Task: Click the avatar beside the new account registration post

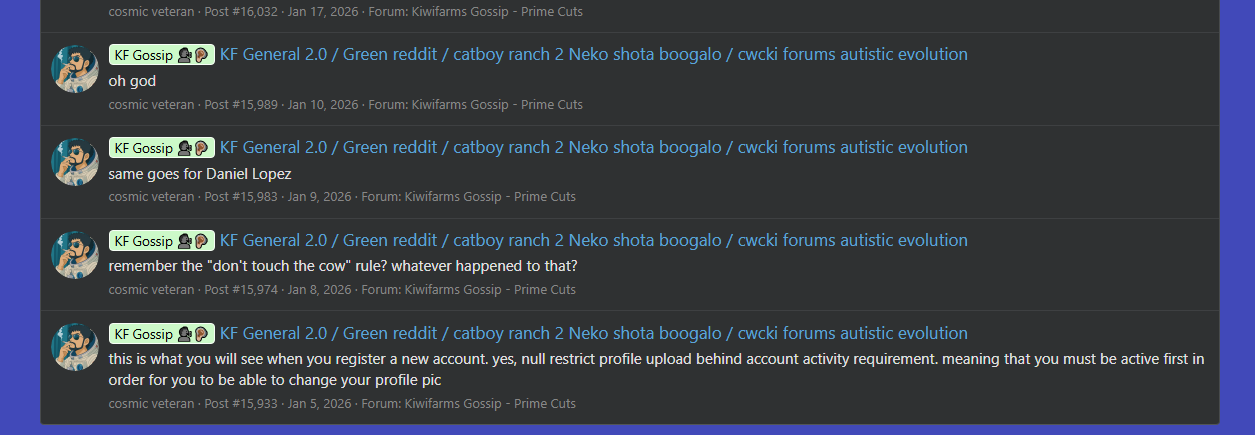Action: 75,347
